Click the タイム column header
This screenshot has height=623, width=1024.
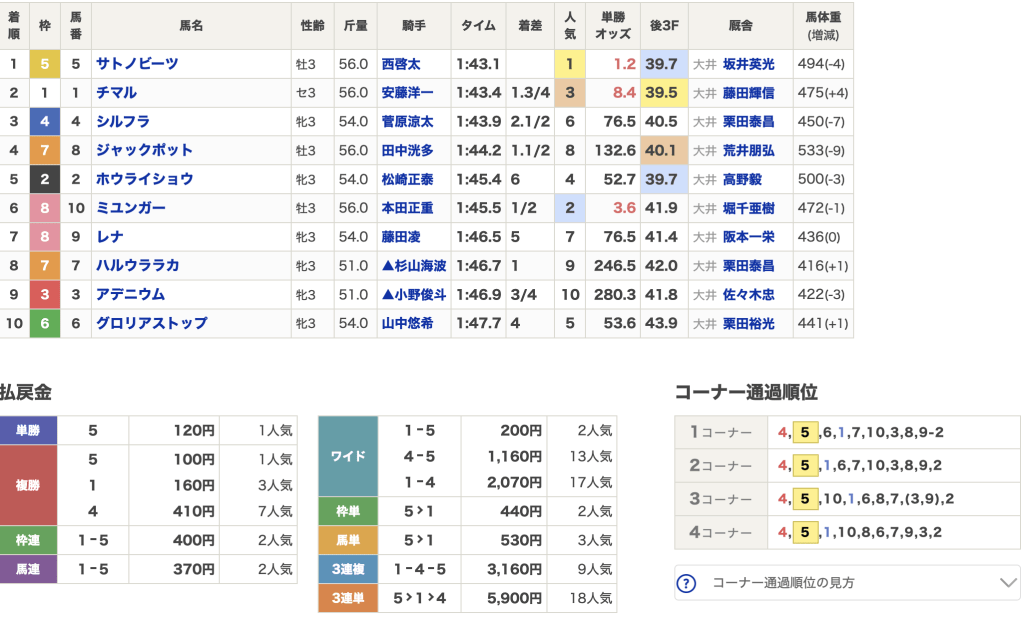pos(478,25)
